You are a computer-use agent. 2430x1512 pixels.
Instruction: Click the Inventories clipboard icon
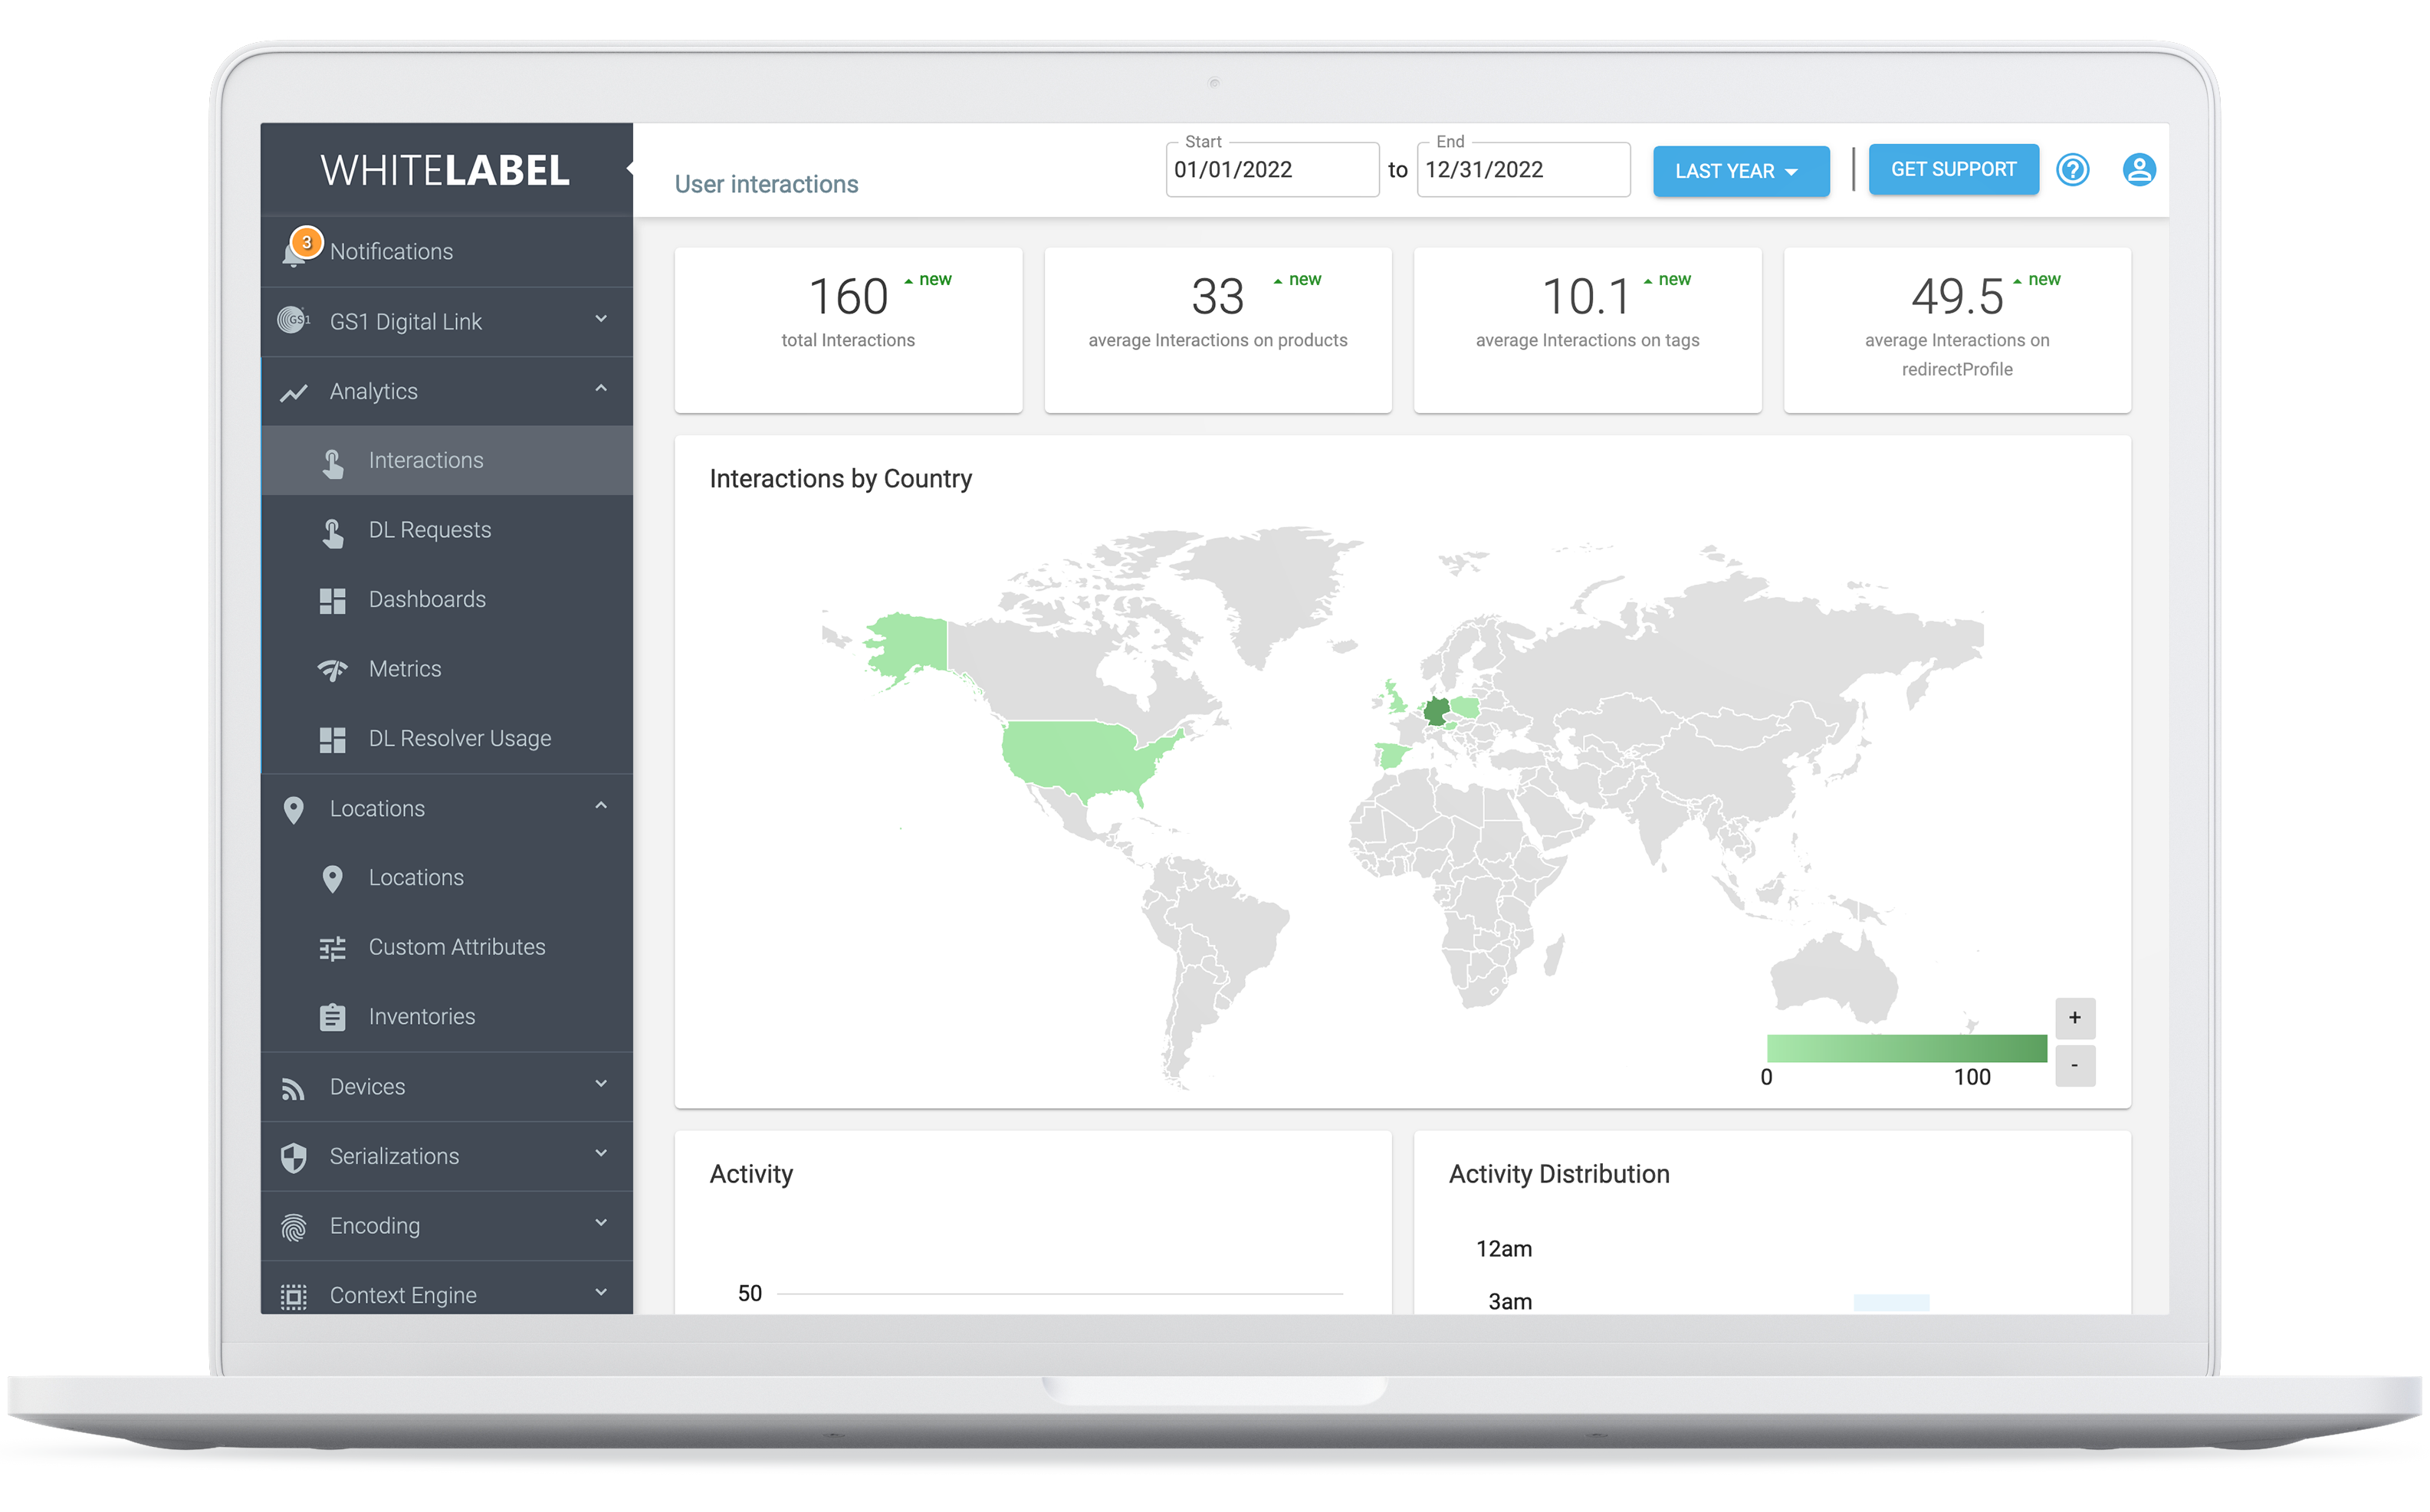point(332,1016)
